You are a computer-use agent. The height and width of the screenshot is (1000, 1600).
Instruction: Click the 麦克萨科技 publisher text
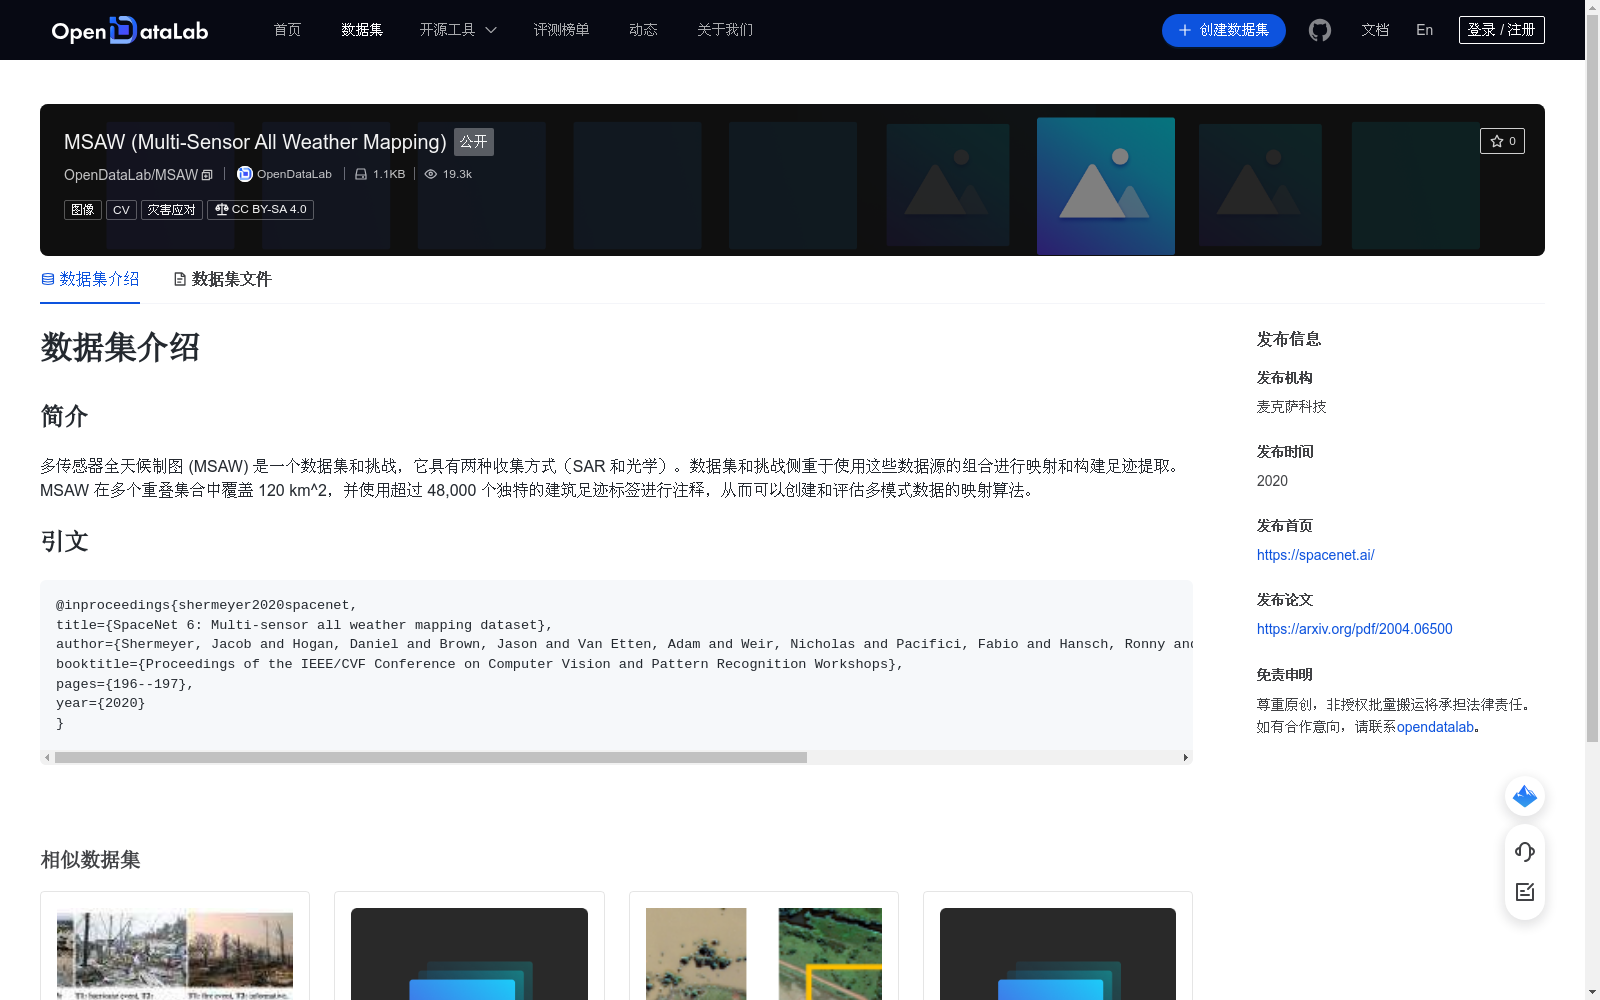[x=1291, y=407]
